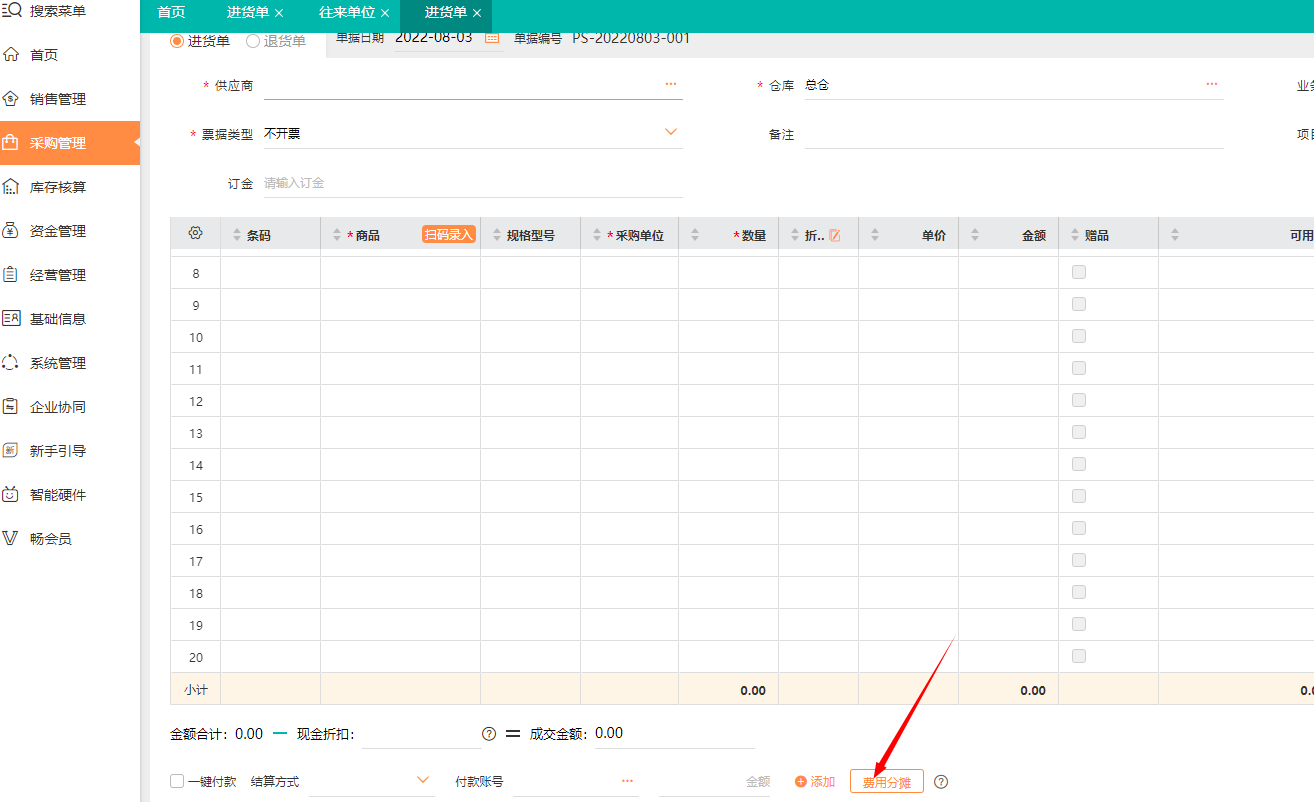Open table column settings gear icon
This screenshot has width=1314, height=802.
click(x=195, y=234)
